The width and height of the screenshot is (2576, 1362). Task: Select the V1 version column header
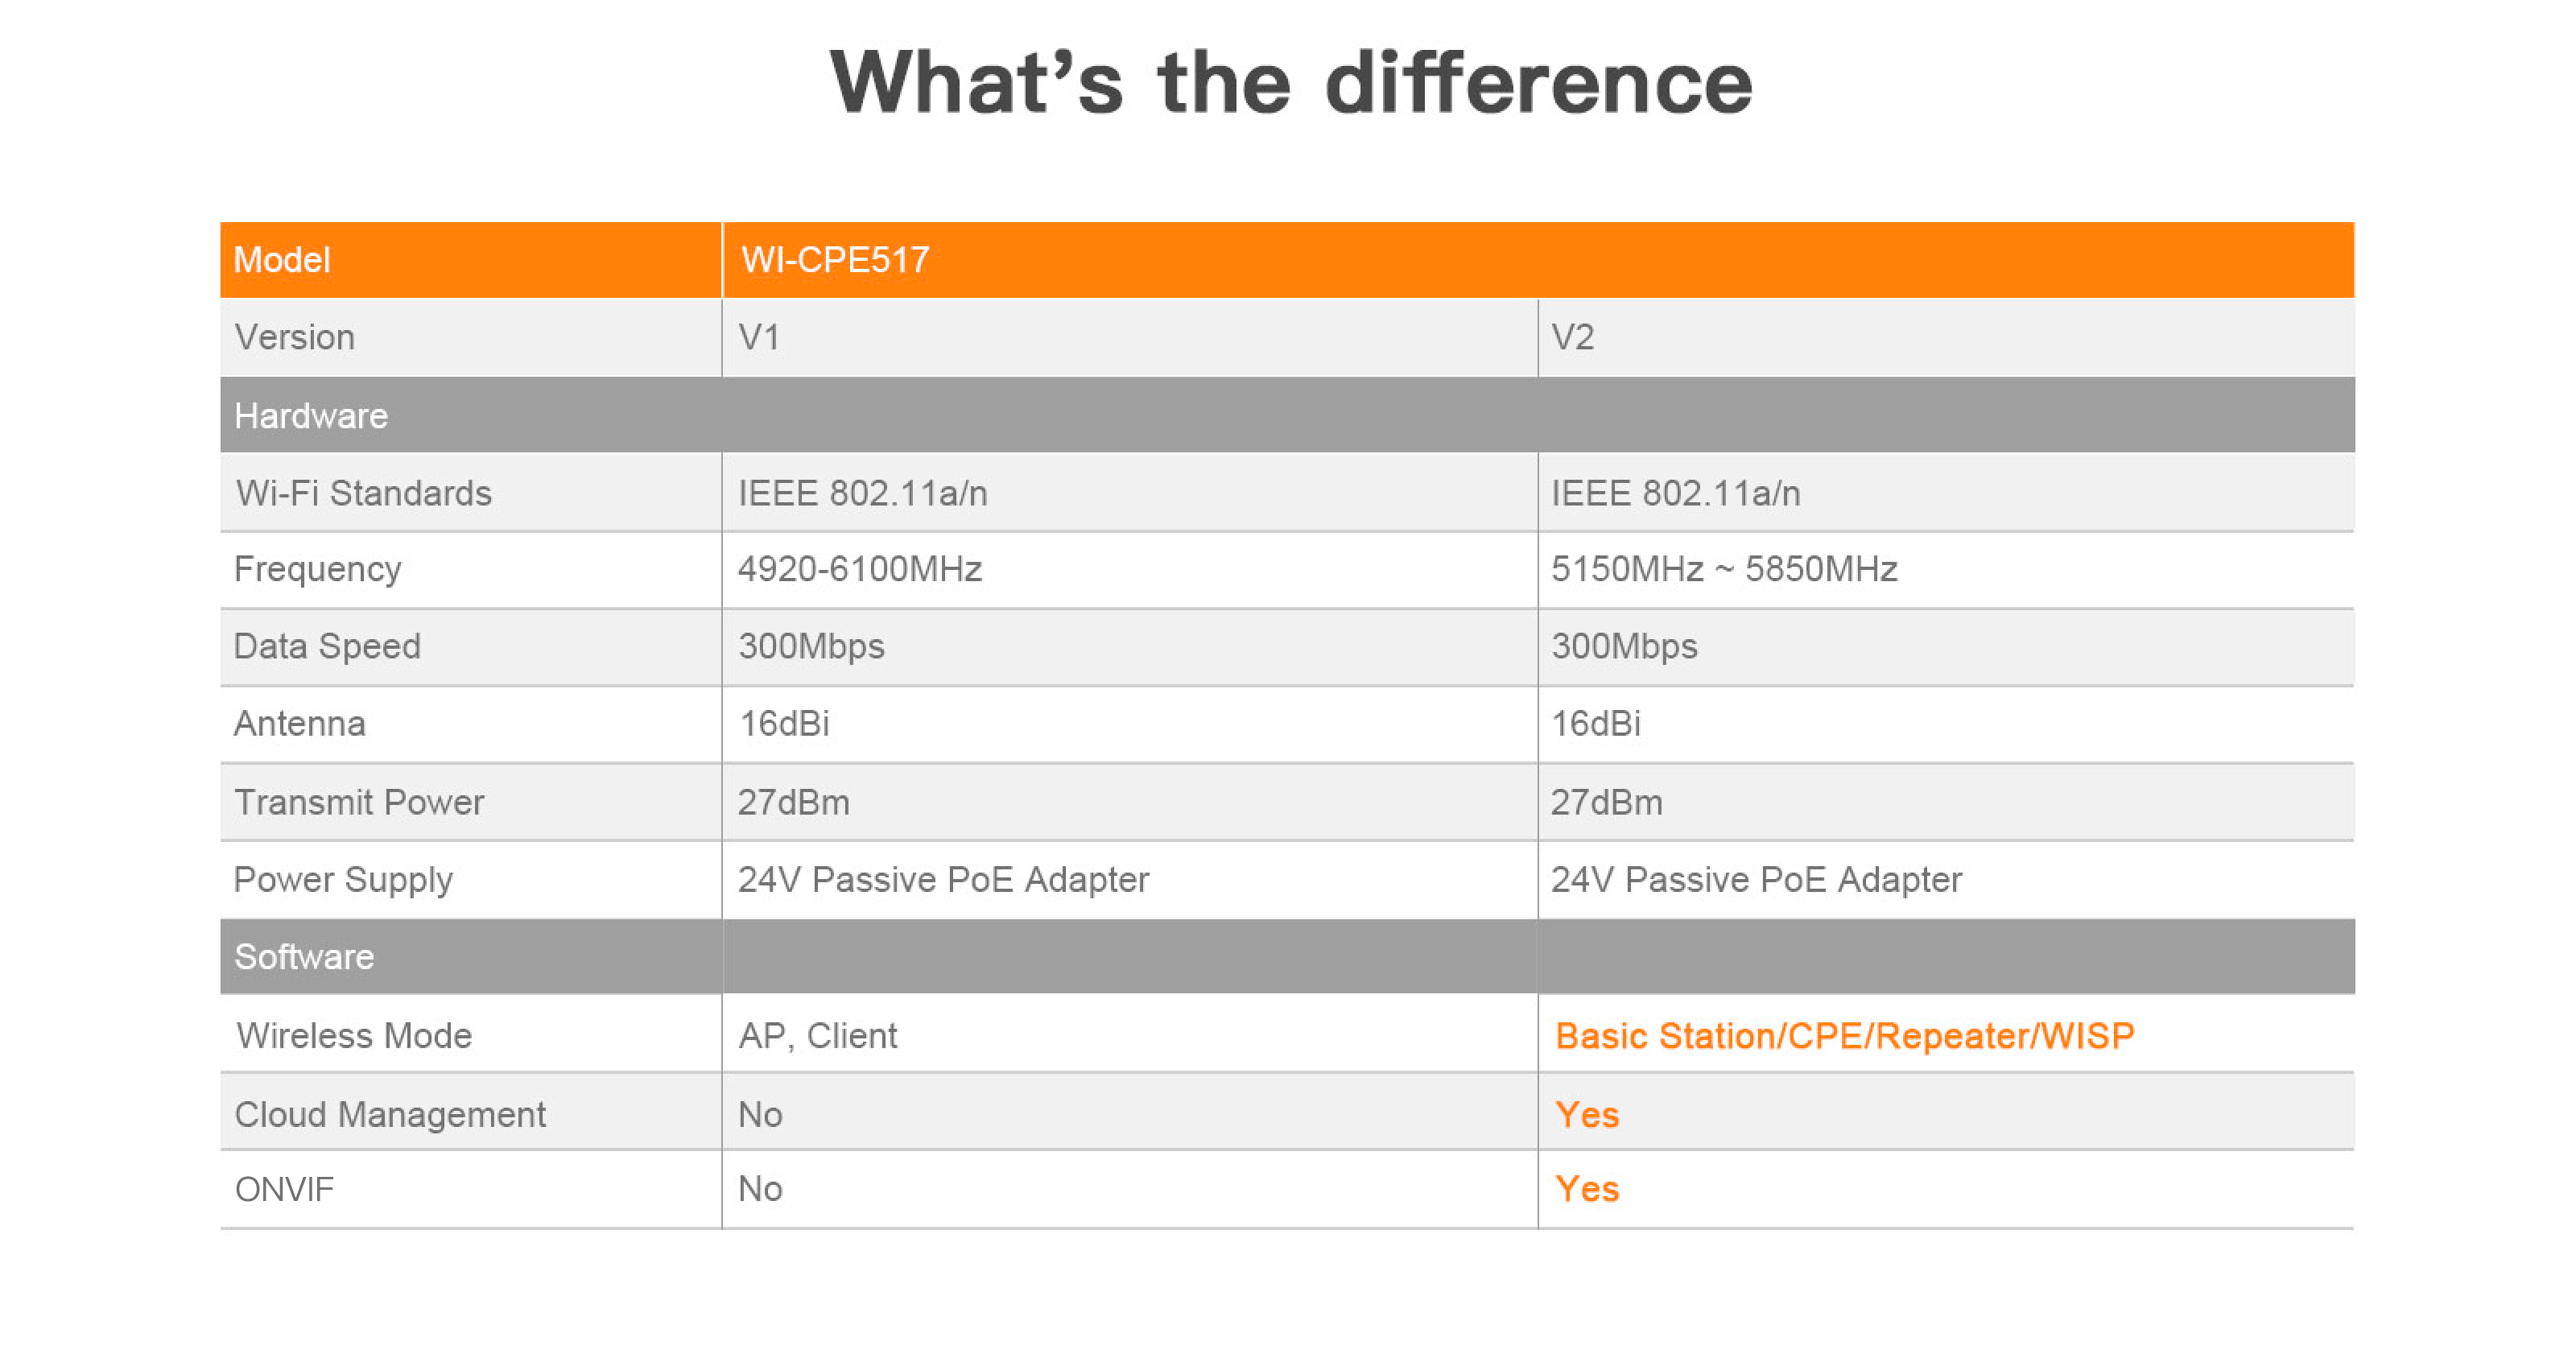759,338
